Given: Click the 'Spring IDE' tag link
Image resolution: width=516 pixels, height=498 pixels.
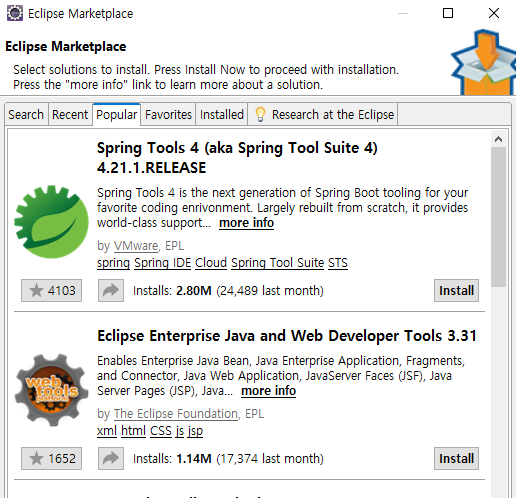Looking at the screenshot, I should coord(162,263).
